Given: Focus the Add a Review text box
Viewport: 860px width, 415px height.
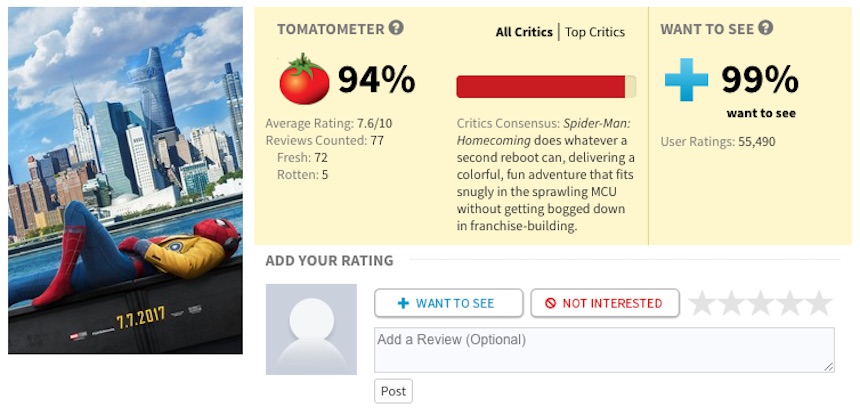Looking at the screenshot, I should tap(604, 350).
